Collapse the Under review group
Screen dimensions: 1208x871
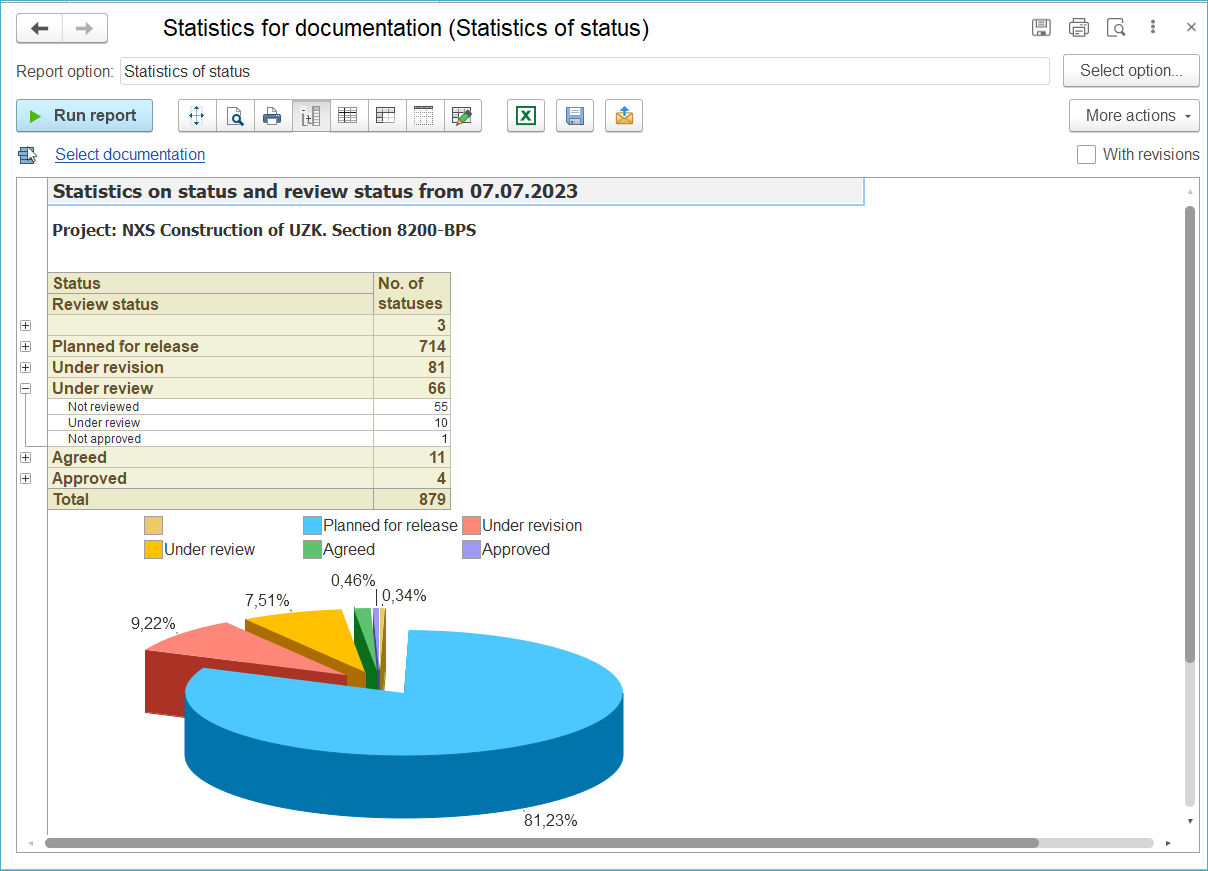click(x=26, y=388)
